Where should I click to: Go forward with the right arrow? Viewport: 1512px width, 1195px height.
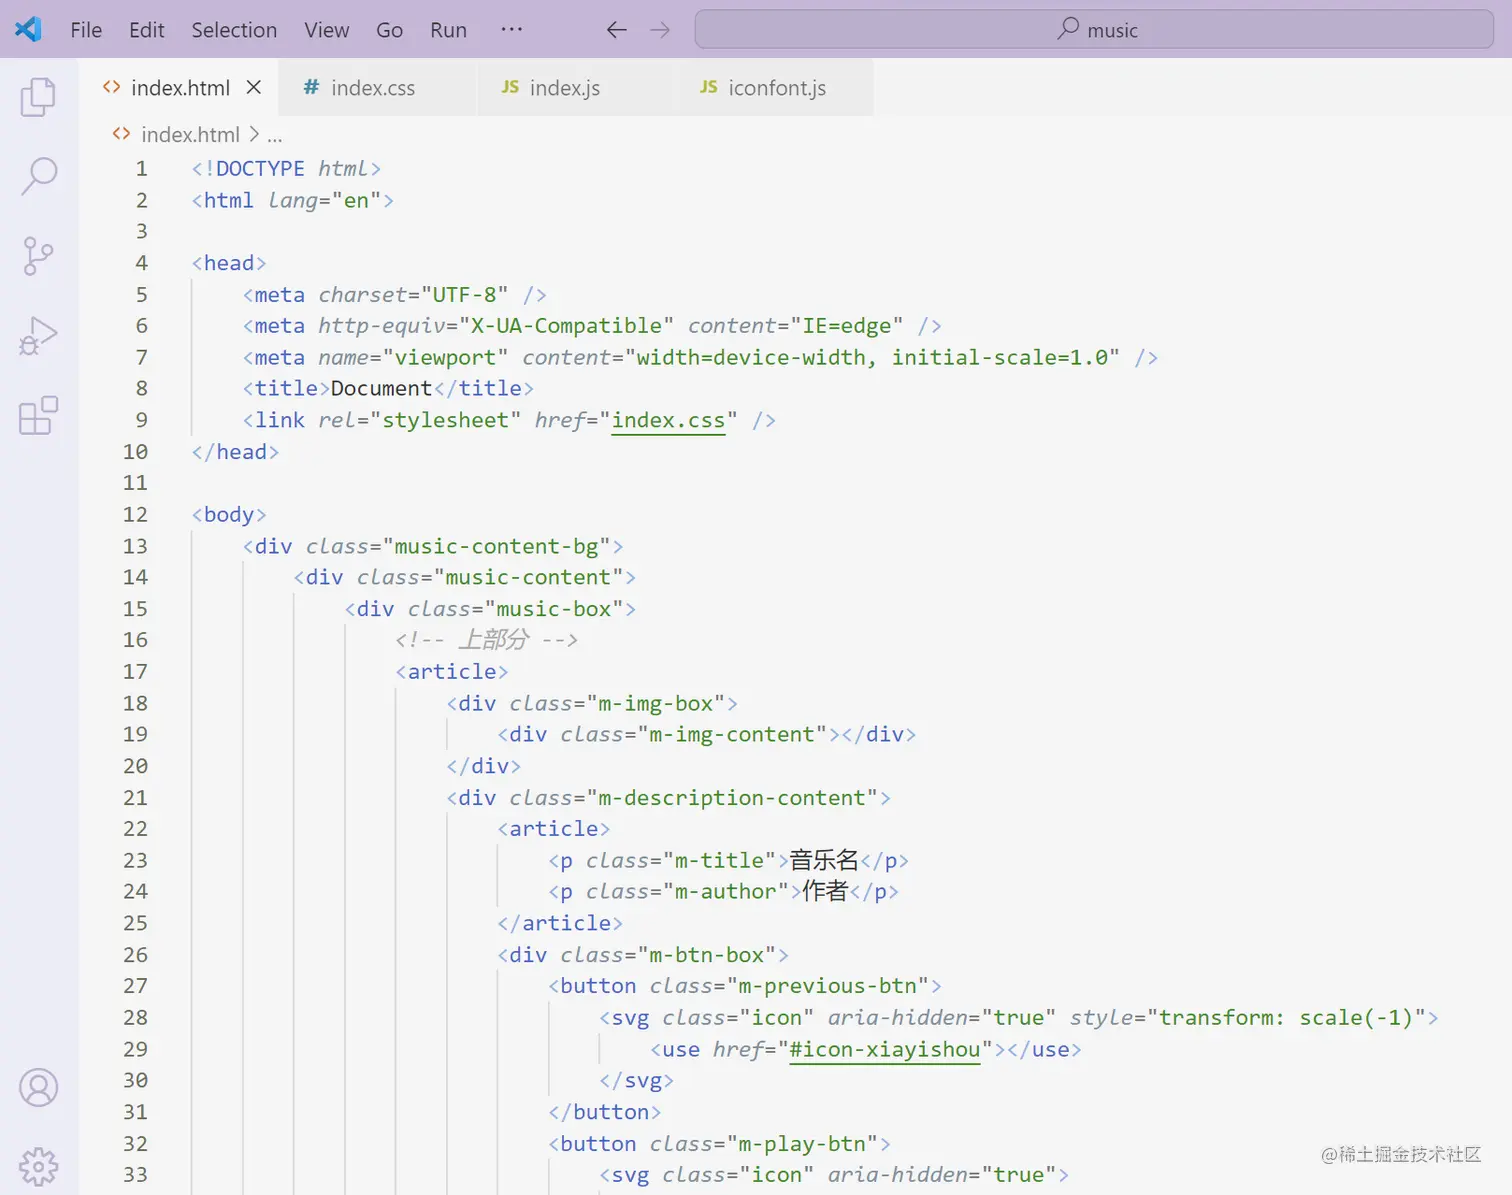pos(660,30)
